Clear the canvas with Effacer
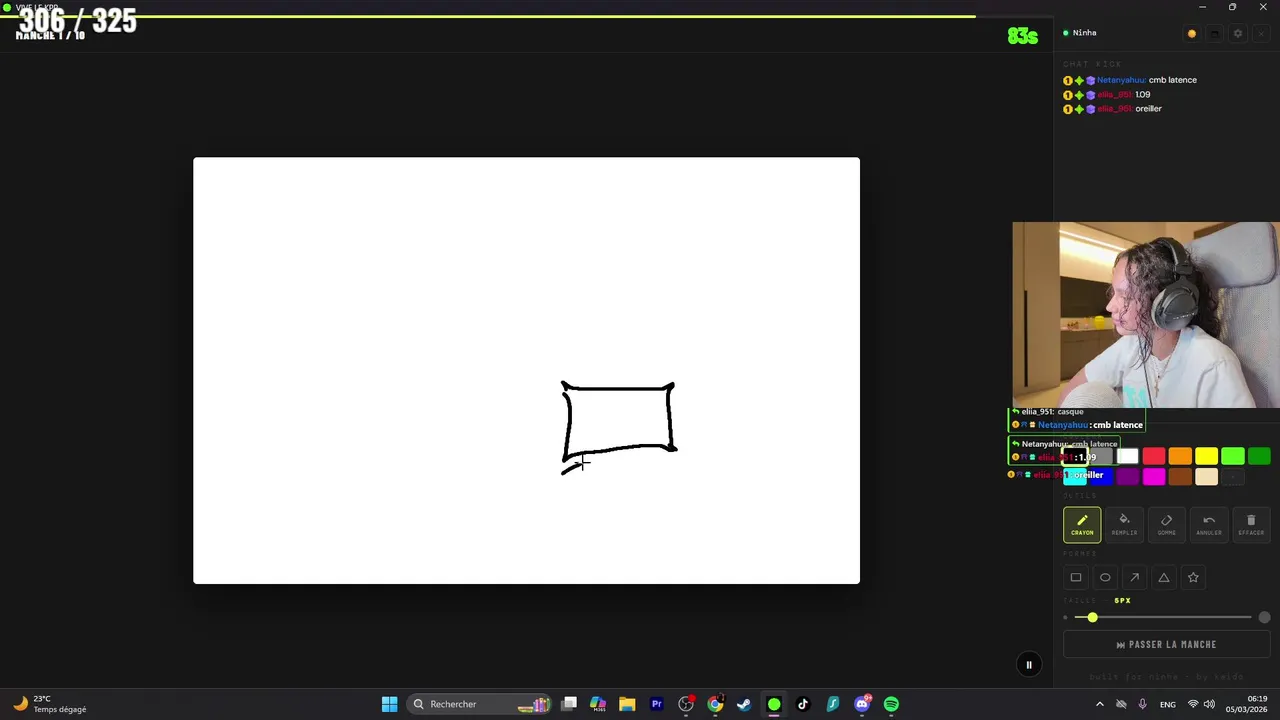Screen dimensions: 1280x720 (1251, 525)
